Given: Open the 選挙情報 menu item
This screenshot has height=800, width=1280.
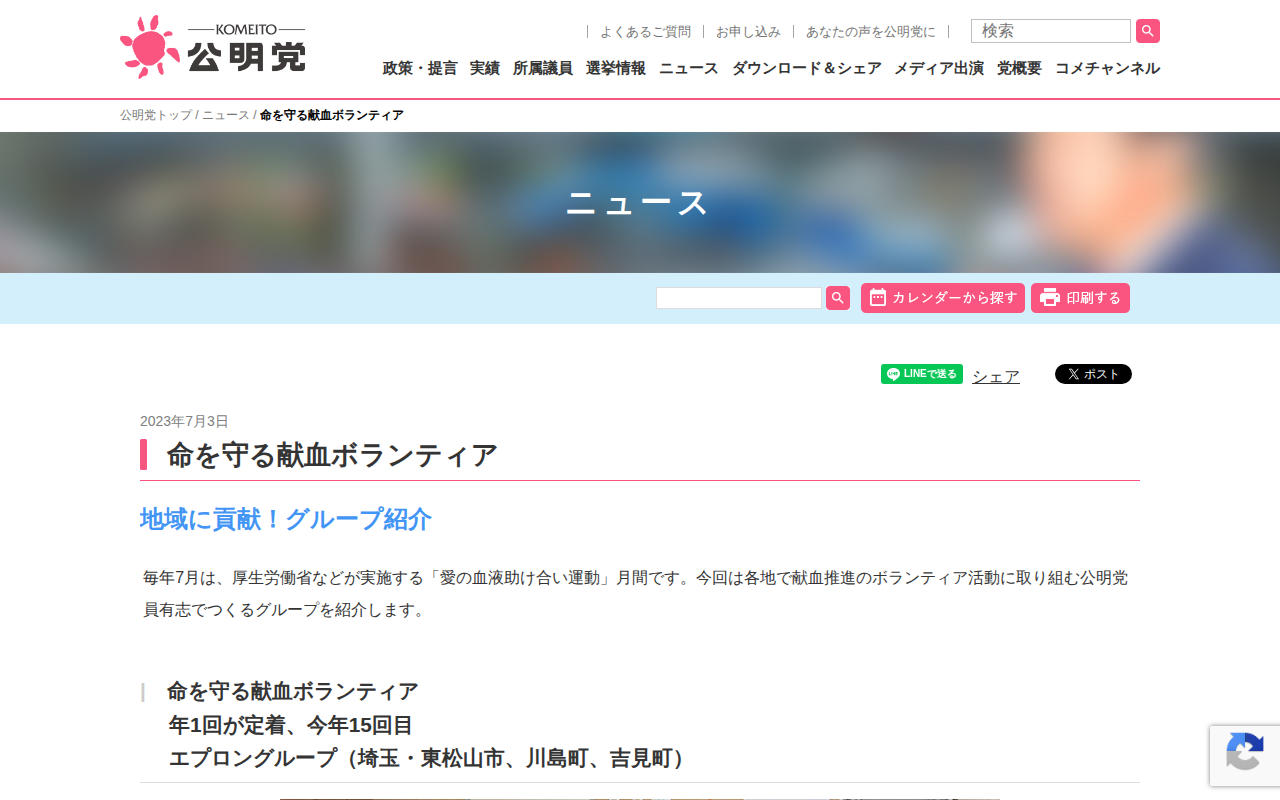Looking at the screenshot, I should [616, 68].
